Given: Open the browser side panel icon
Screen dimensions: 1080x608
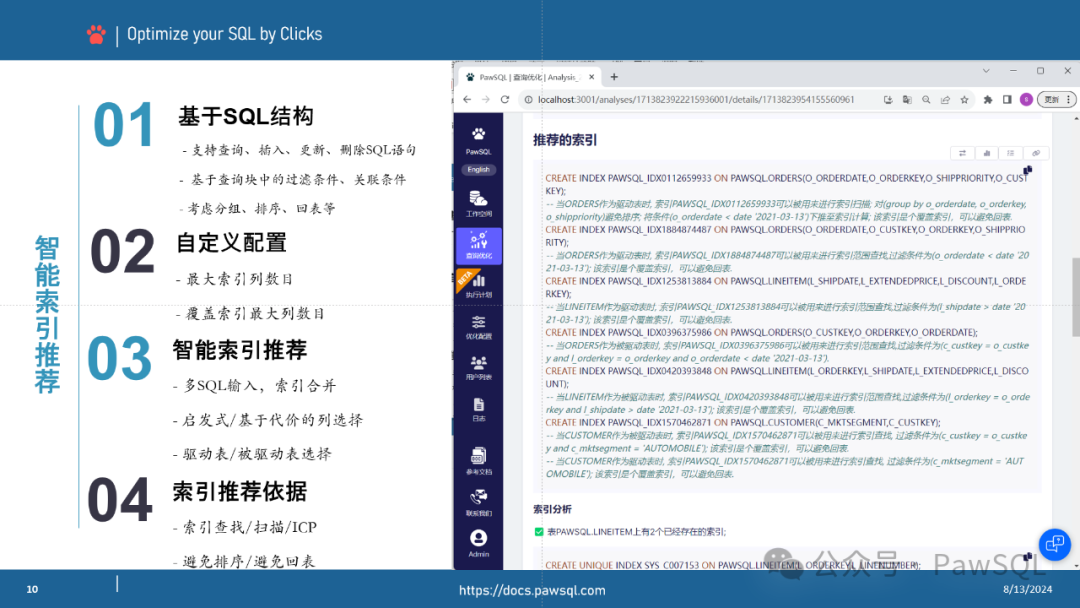Looking at the screenshot, I should pyautogui.click(x=1007, y=100).
